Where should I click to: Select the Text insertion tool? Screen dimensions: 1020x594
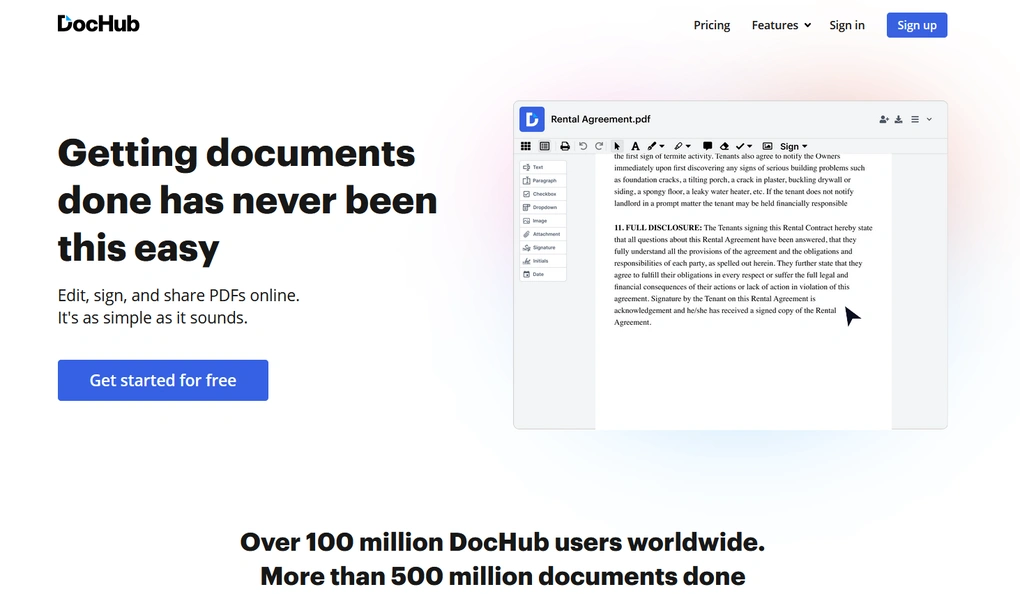[x=543, y=167]
